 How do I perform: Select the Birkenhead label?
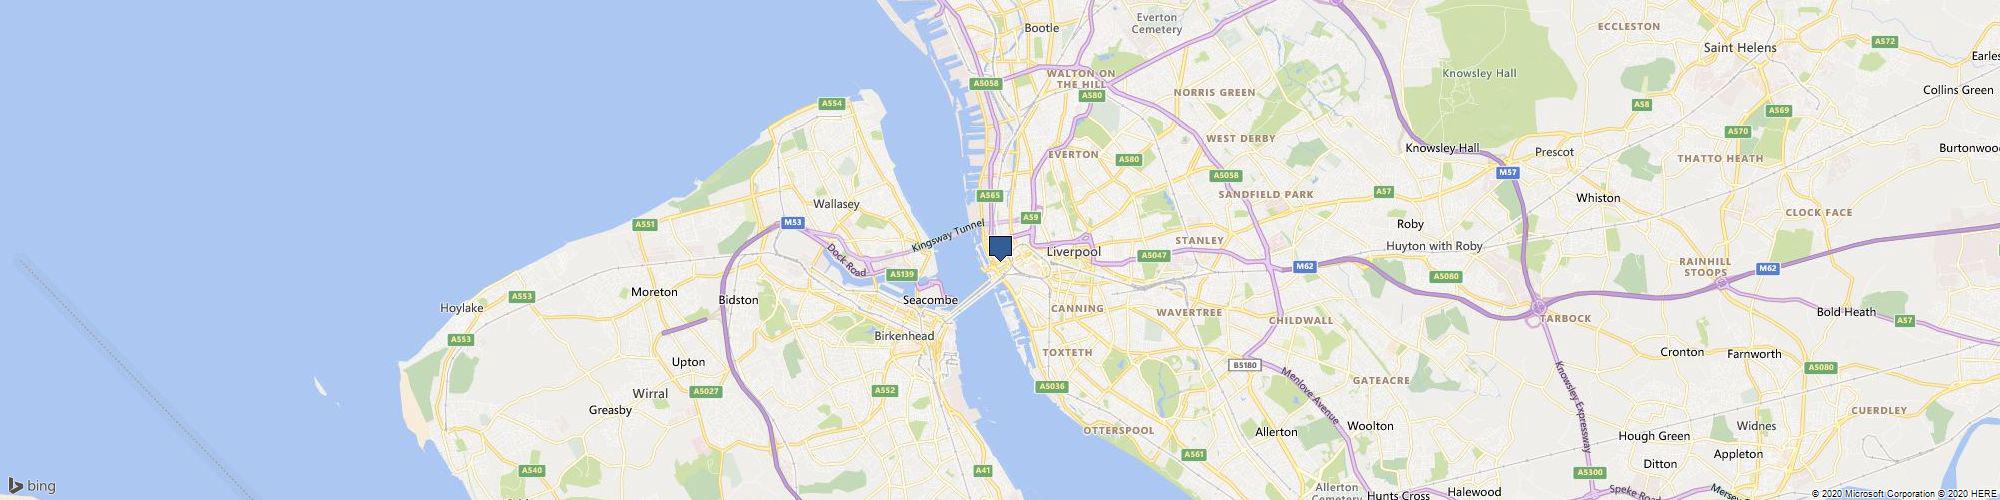point(904,336)
